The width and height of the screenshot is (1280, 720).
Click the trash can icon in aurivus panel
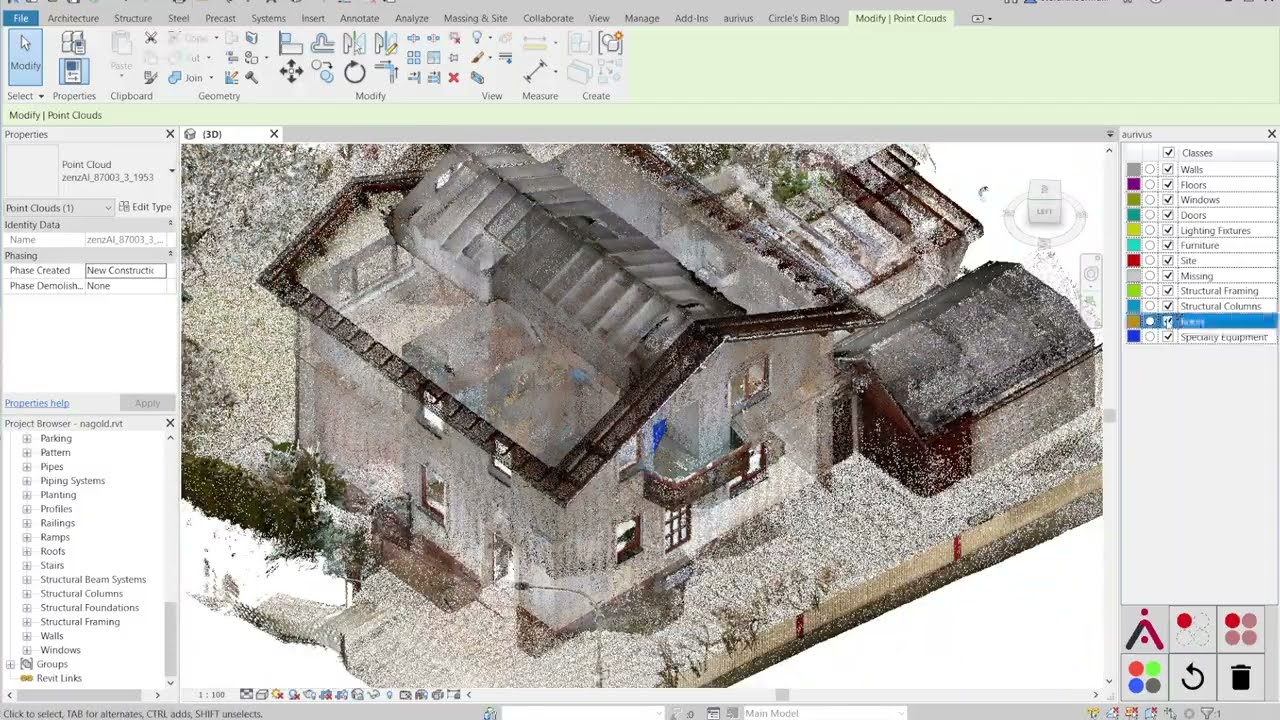point(1240,677)
